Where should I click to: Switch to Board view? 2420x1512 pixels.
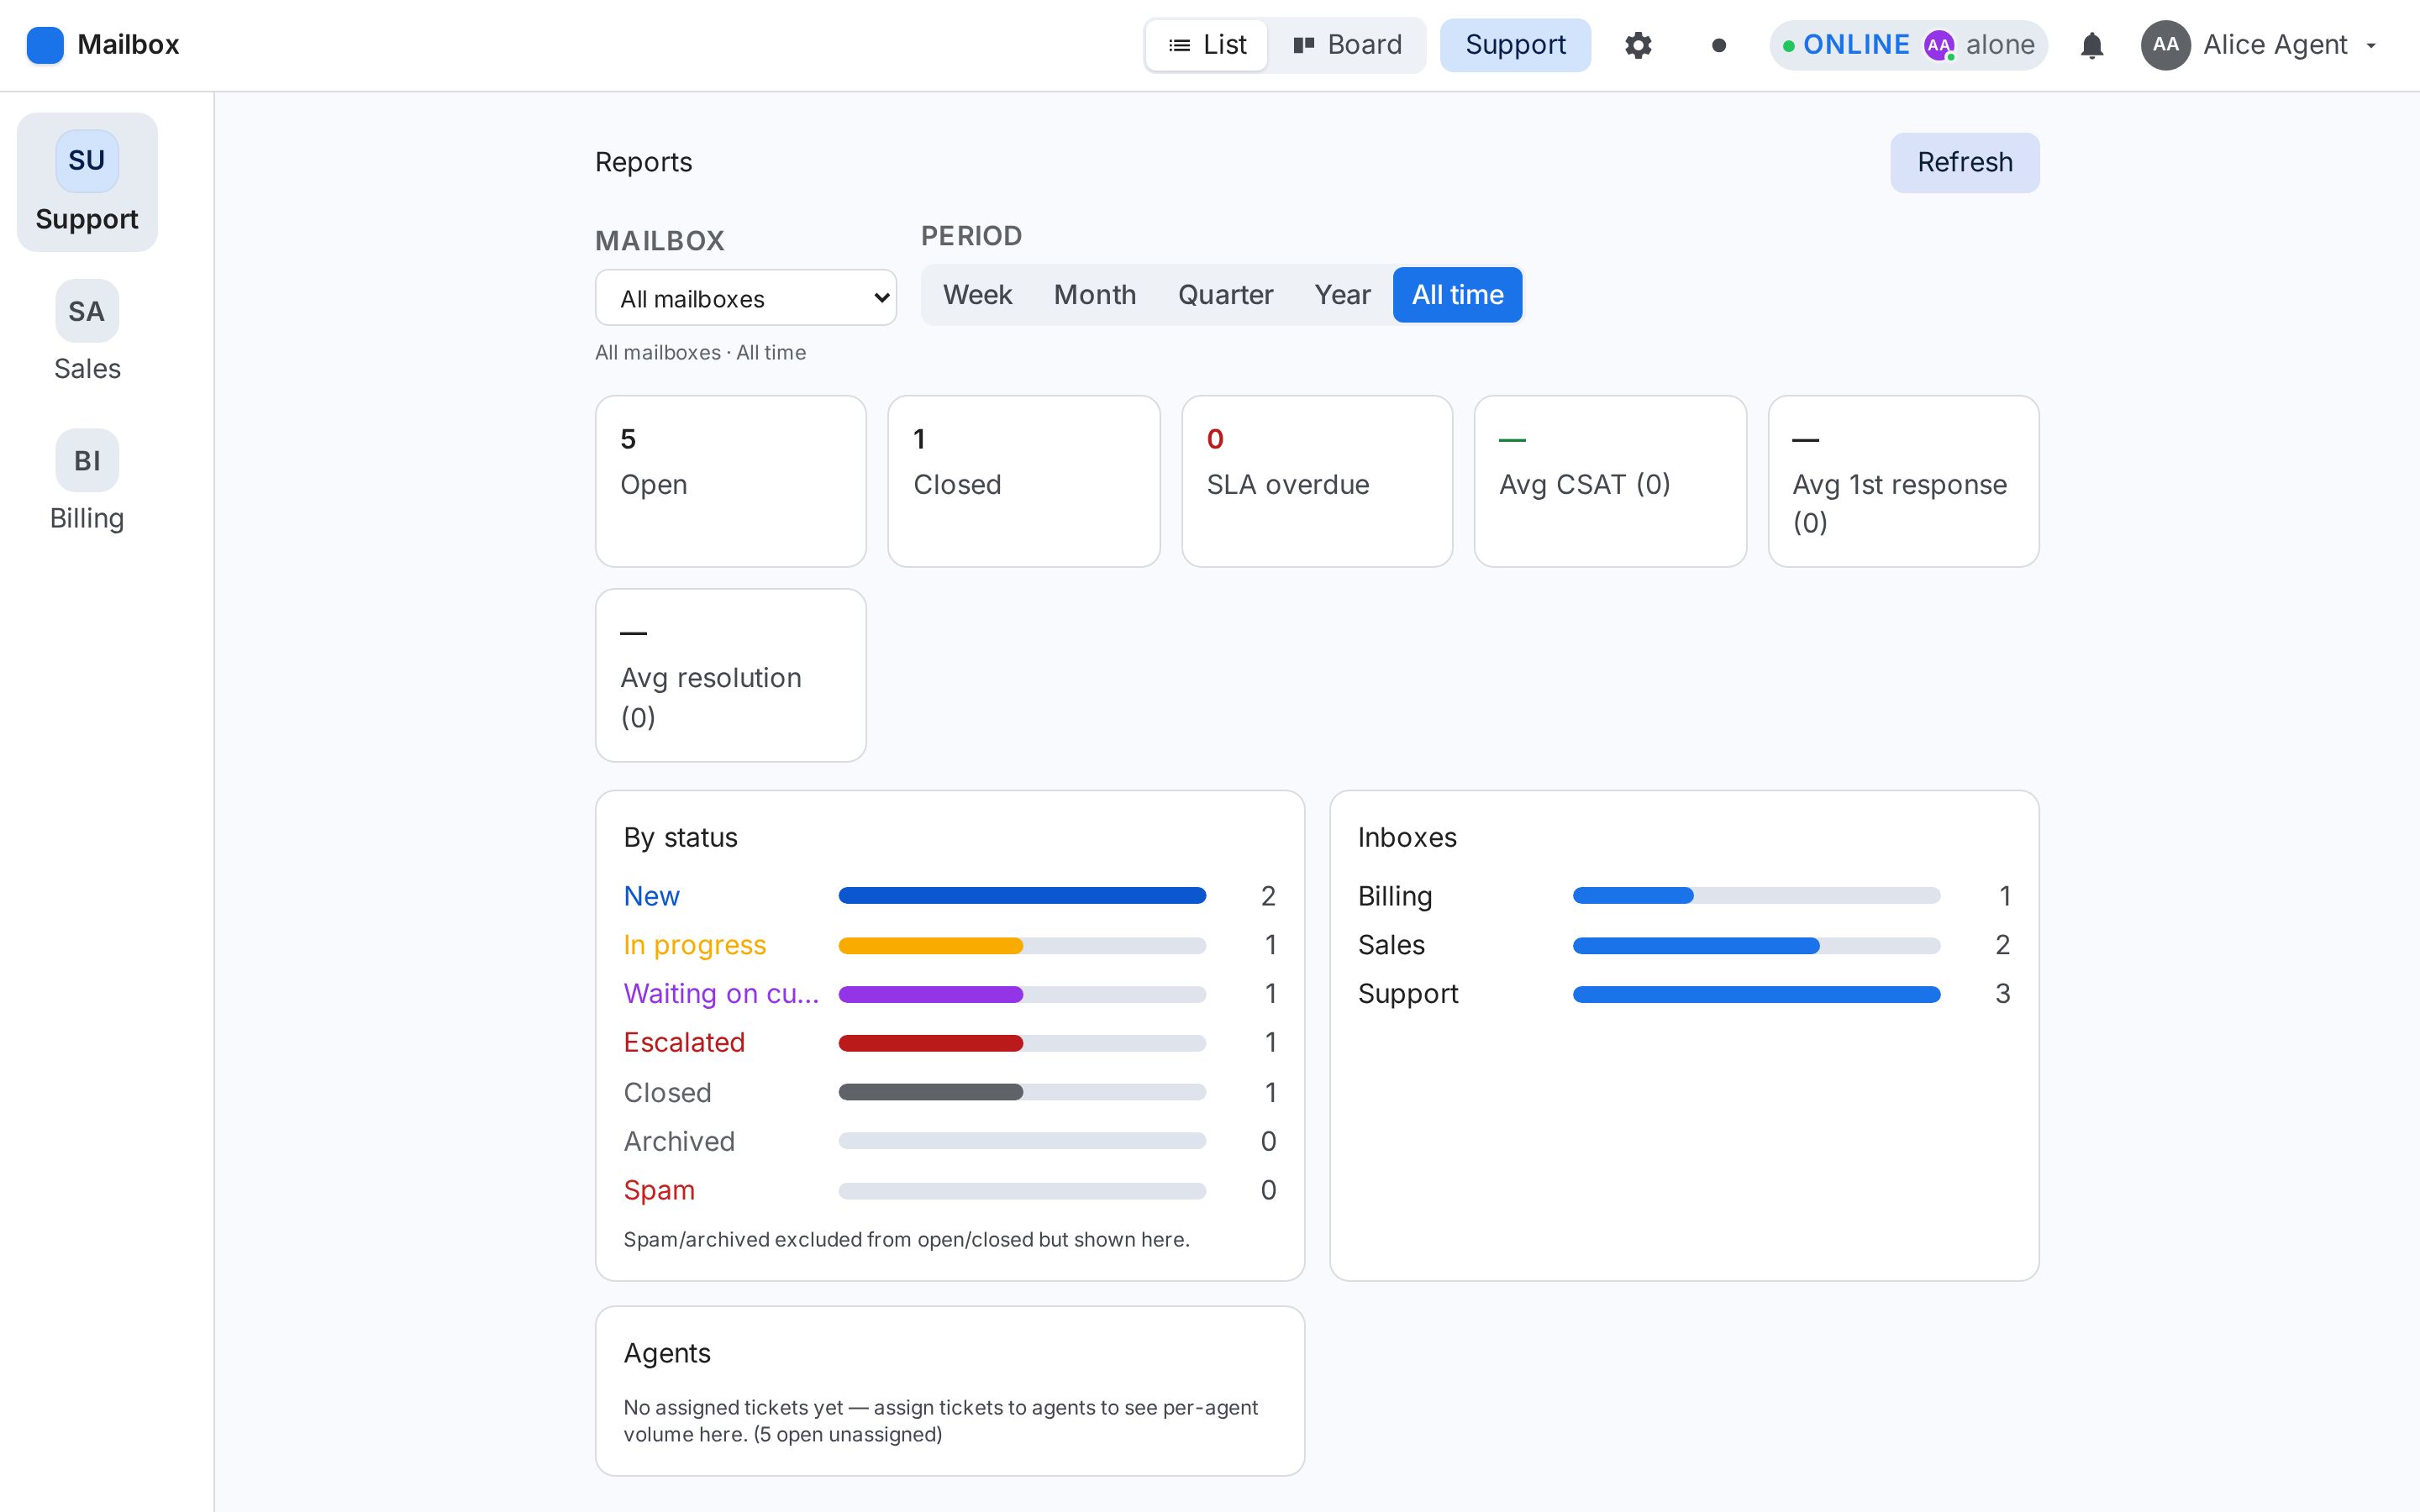(1347, 45)
